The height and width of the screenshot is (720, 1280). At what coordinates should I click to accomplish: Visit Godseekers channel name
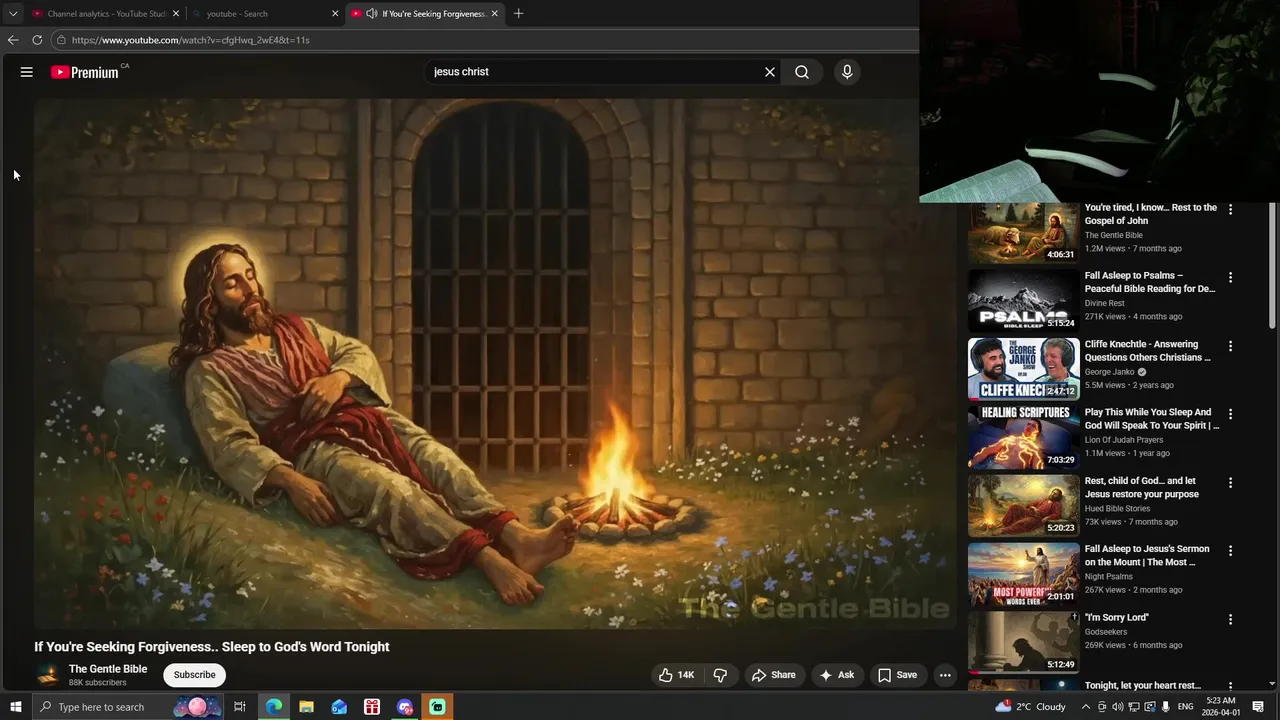[1106, 632]
